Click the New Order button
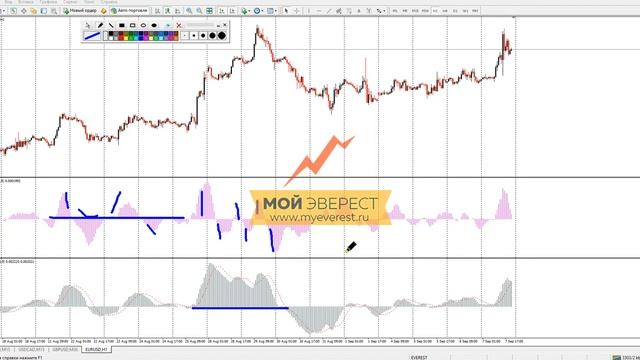The height and width of the screenshot is (360, 640). [80, 11]
